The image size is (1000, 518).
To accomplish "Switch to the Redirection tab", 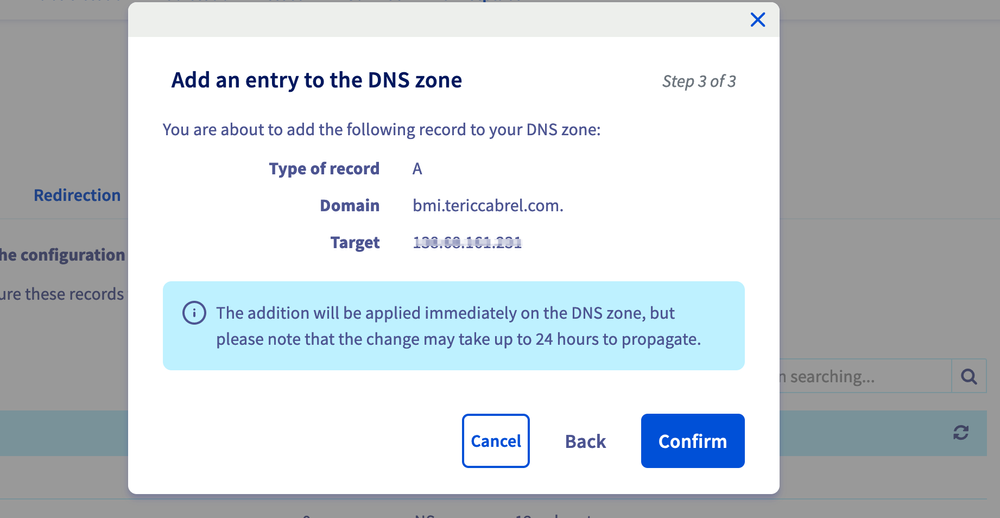I will coord(77,195).
